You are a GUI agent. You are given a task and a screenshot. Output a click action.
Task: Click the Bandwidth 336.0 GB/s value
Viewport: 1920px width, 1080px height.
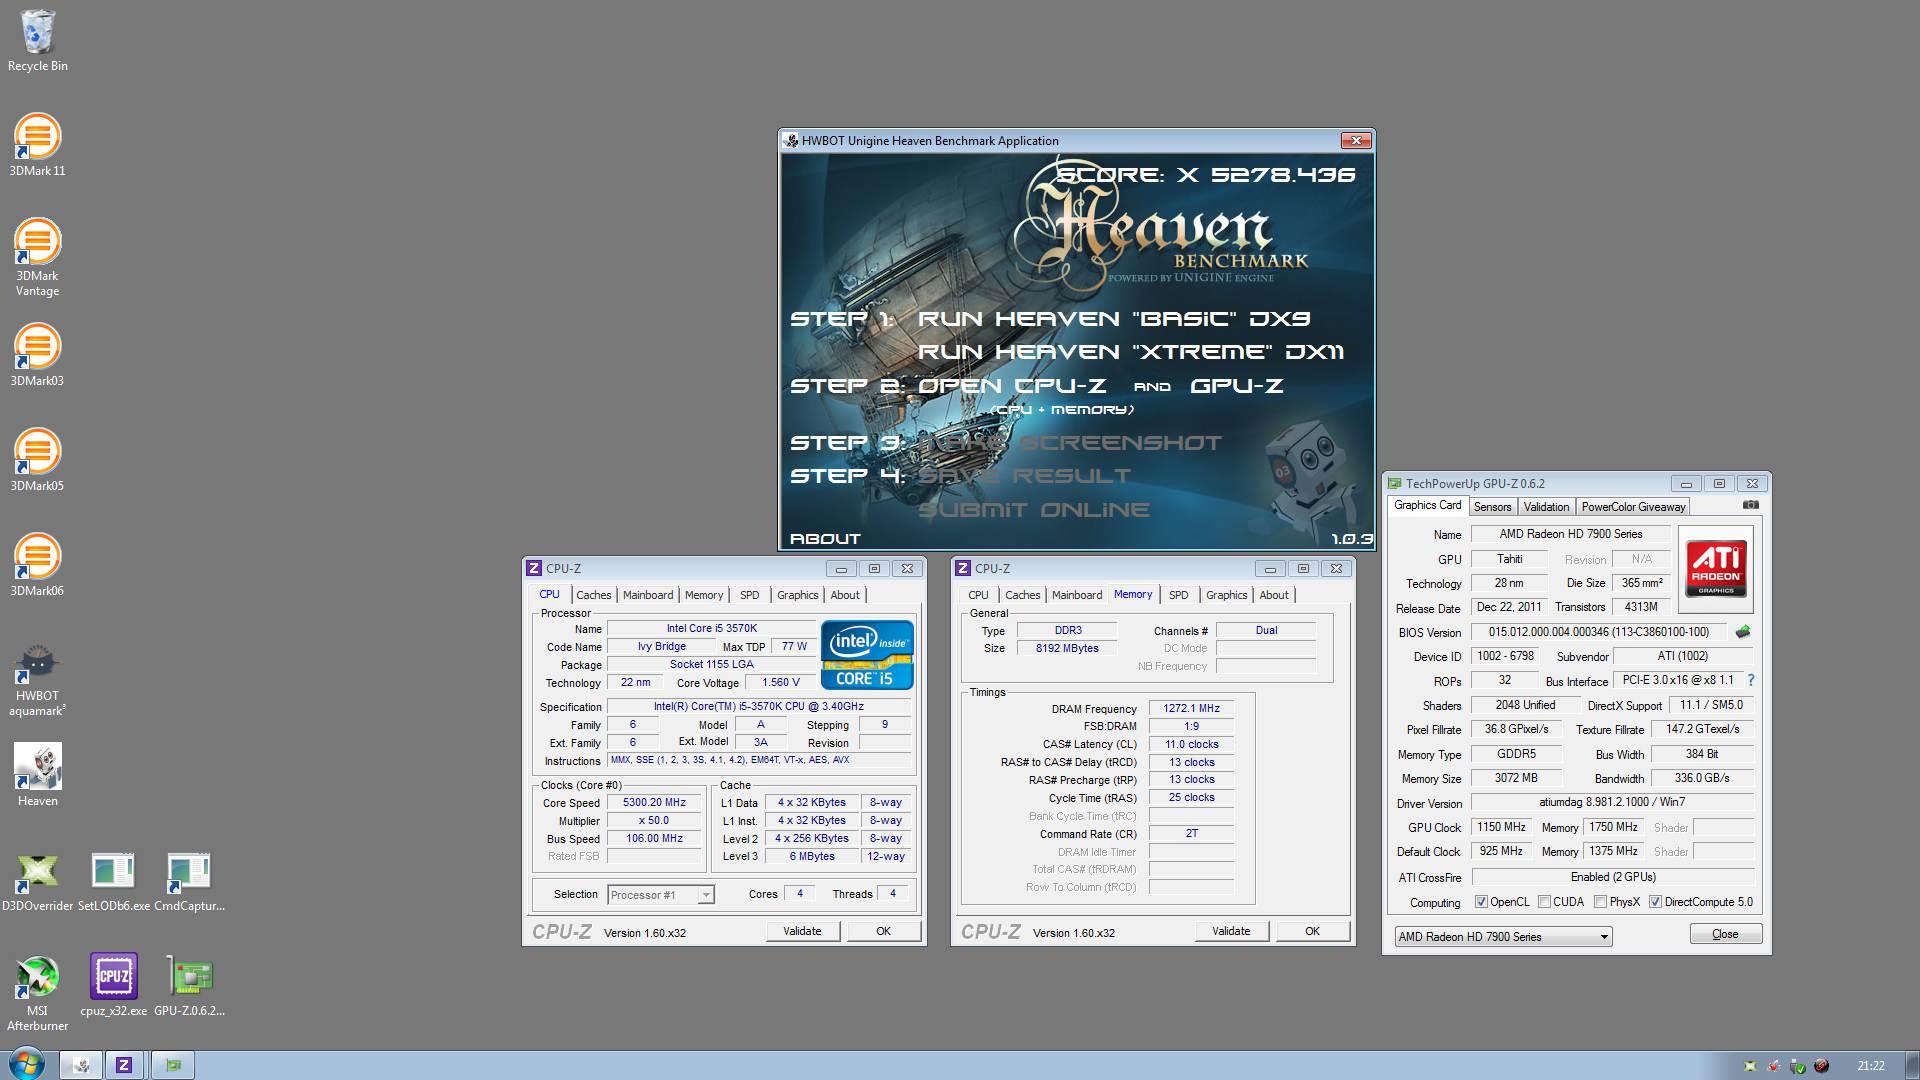pyautogui.click(x=1702, y=779)
